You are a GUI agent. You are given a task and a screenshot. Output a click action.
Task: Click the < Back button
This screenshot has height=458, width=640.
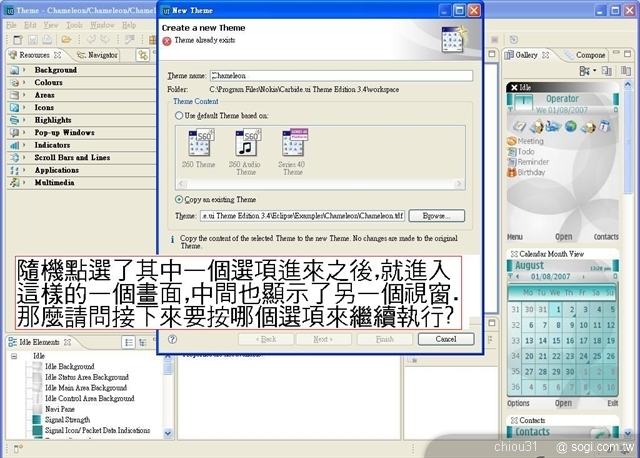pos(266,339)
